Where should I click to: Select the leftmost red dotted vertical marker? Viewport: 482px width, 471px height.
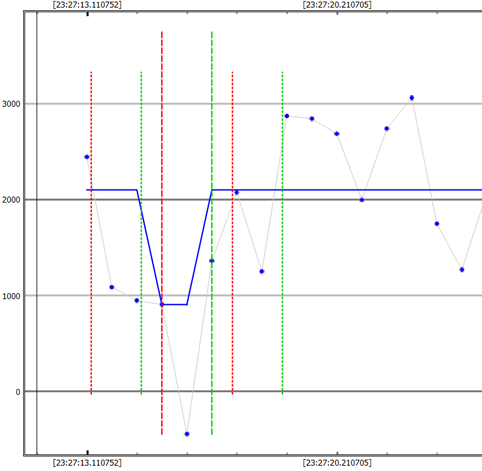pos(91,233)
